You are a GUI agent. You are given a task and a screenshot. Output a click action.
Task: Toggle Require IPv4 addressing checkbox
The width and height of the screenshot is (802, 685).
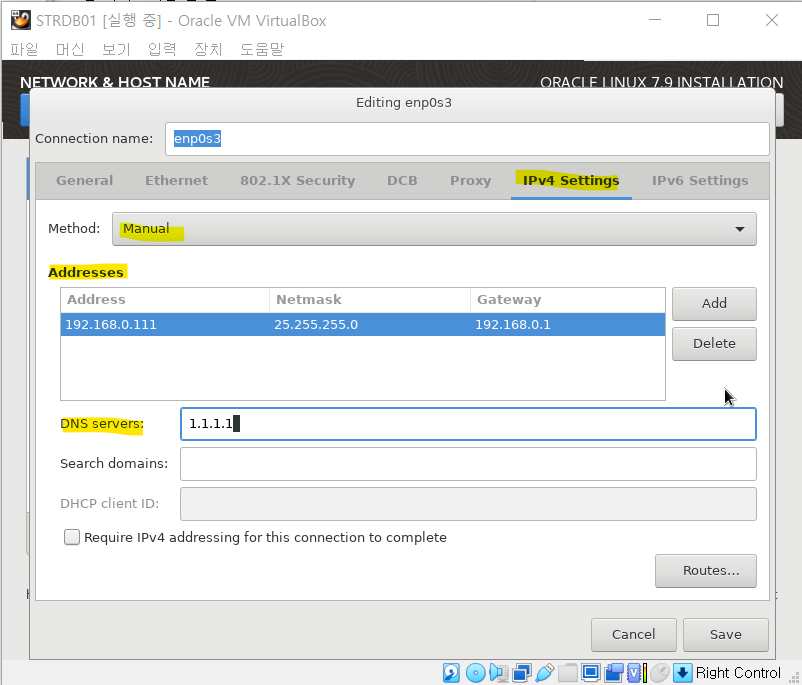(x=72, y=537)
